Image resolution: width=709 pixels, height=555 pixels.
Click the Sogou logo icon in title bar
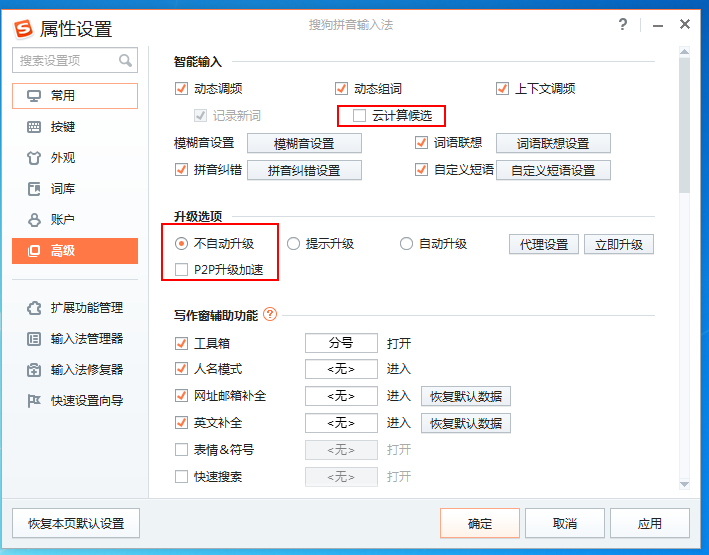(x=23, y=28)
